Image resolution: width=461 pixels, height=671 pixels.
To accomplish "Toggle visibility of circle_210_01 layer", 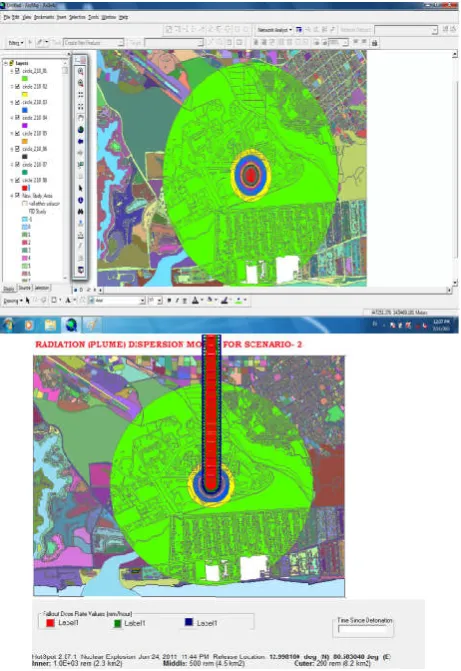I will point(17,71).
